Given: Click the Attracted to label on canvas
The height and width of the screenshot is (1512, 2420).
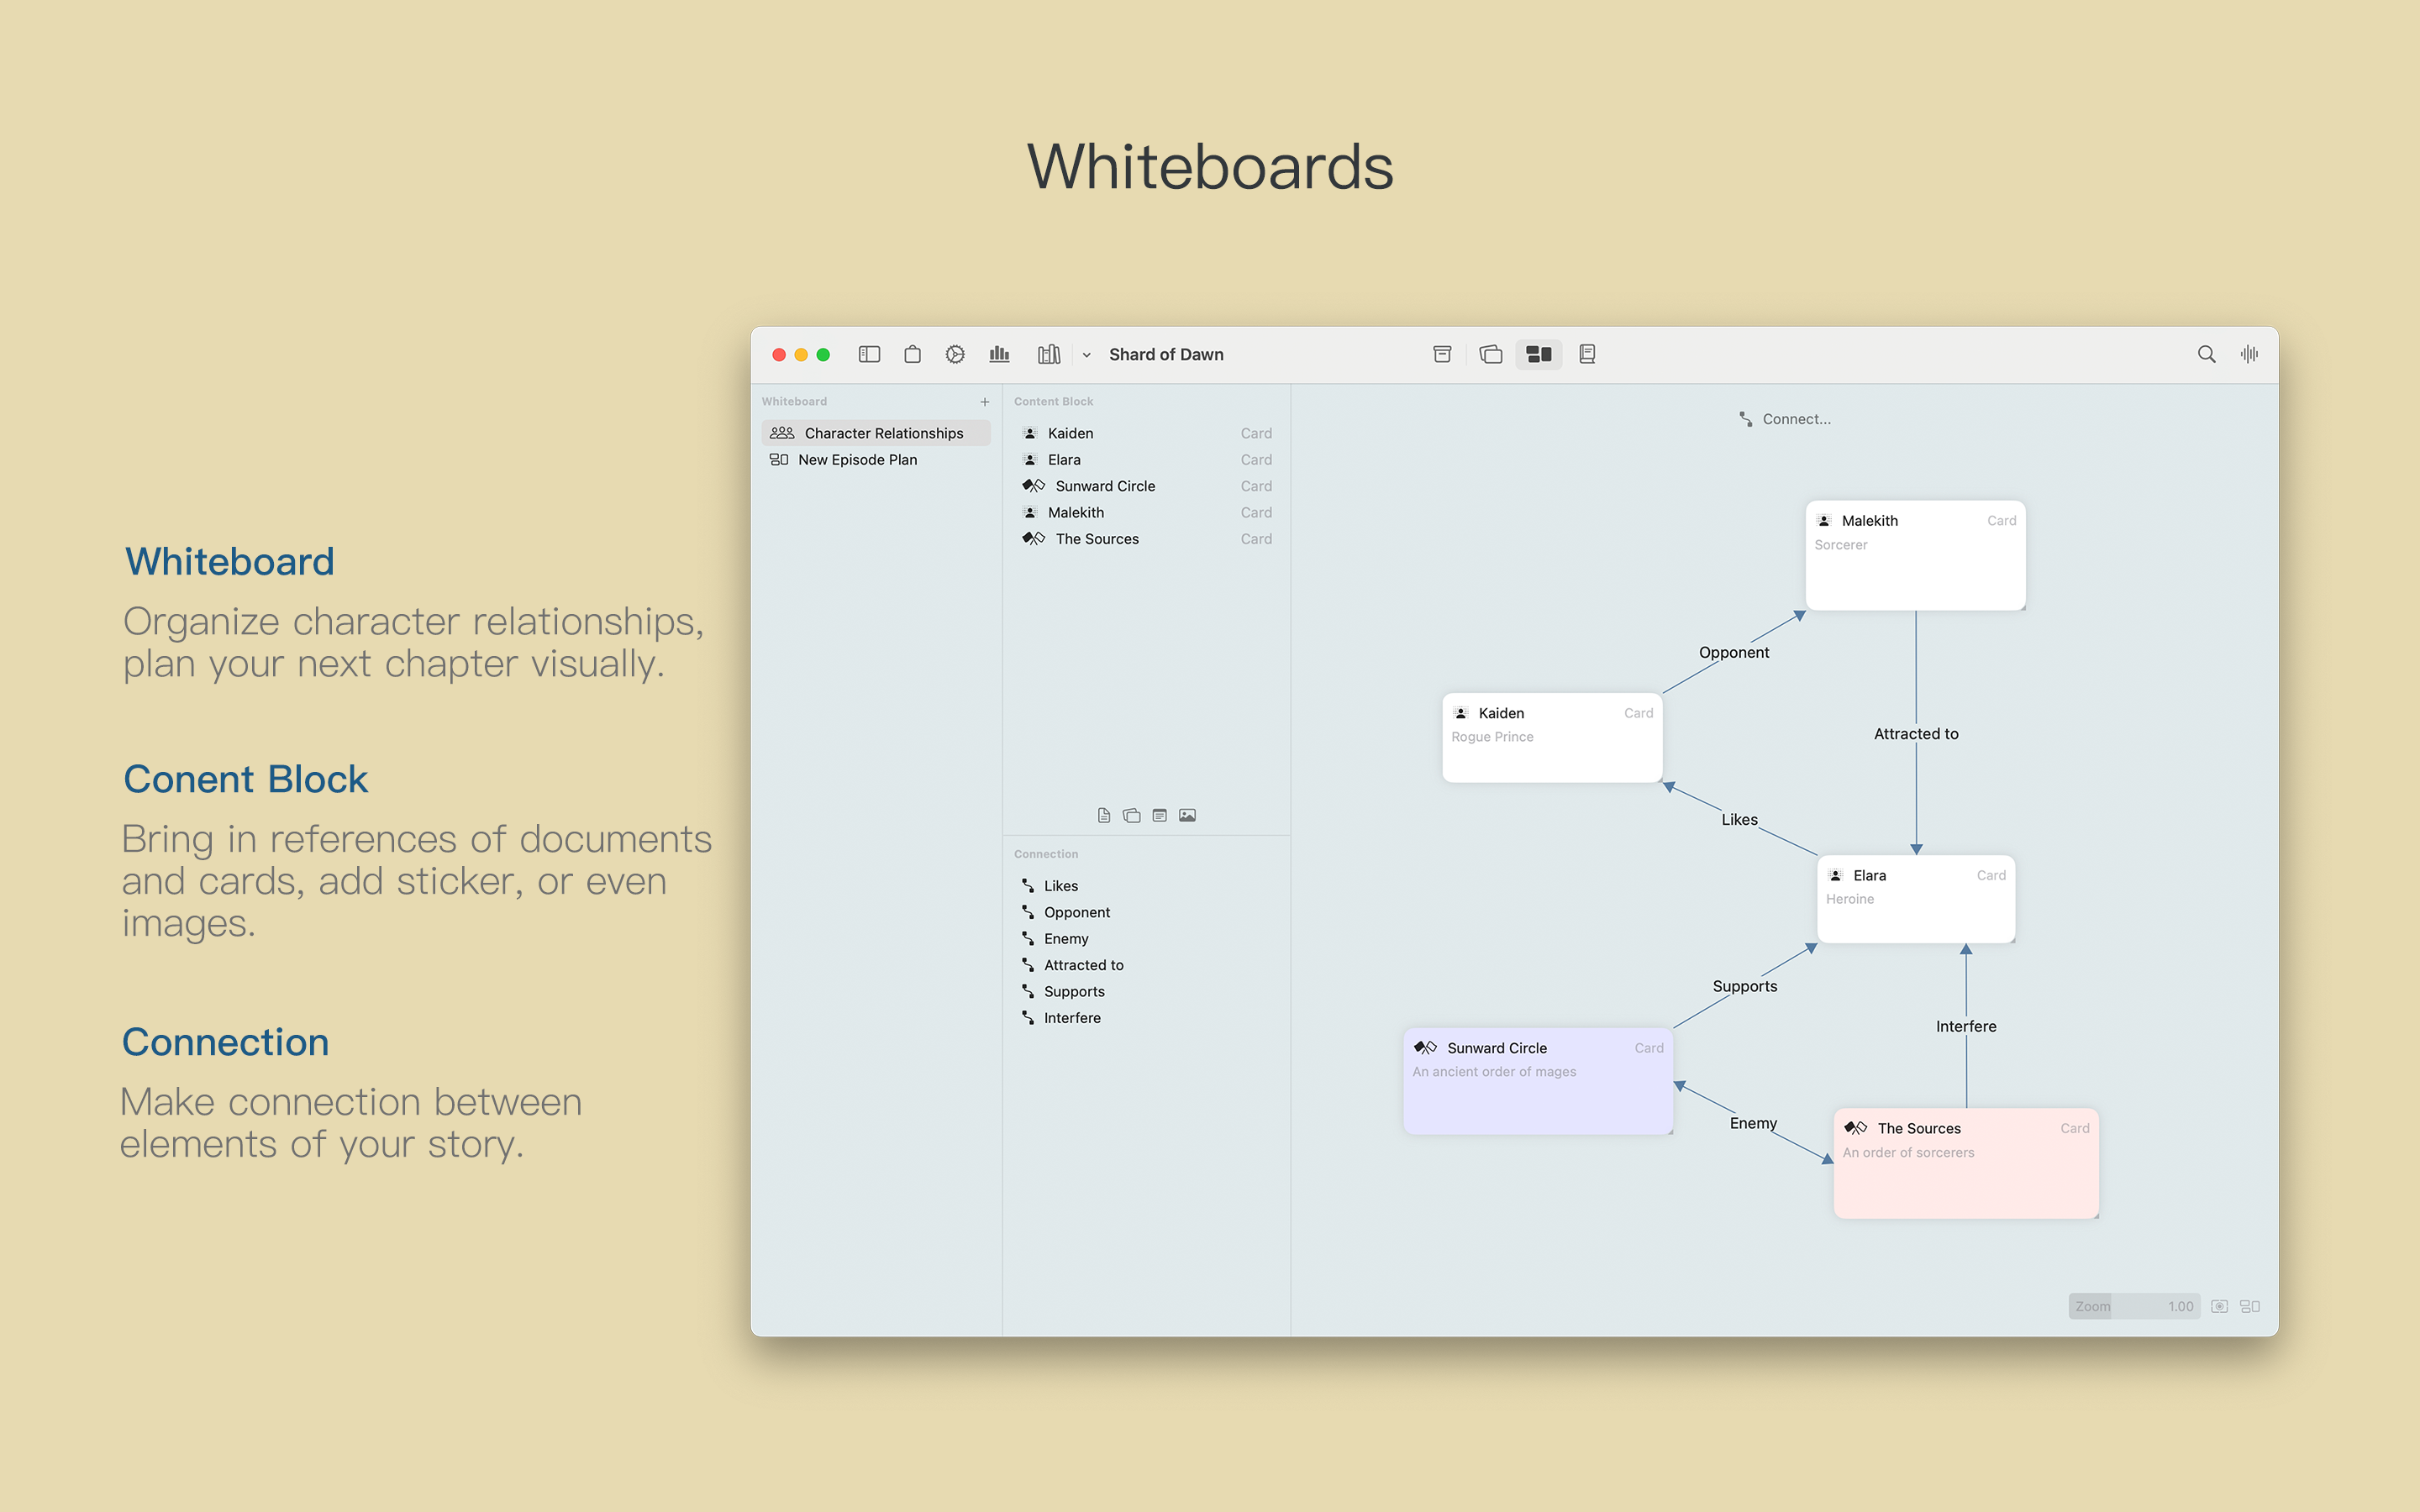Looking at the screenshot, I should pos(1916,734).
